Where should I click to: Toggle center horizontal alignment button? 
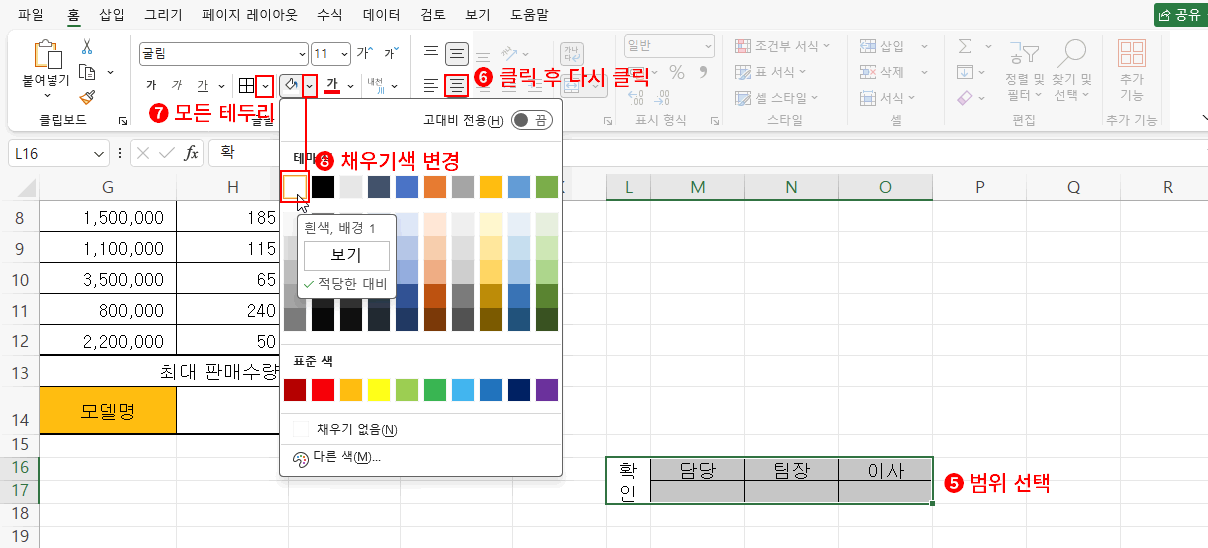pyautogui.click(x=457, y=85)
